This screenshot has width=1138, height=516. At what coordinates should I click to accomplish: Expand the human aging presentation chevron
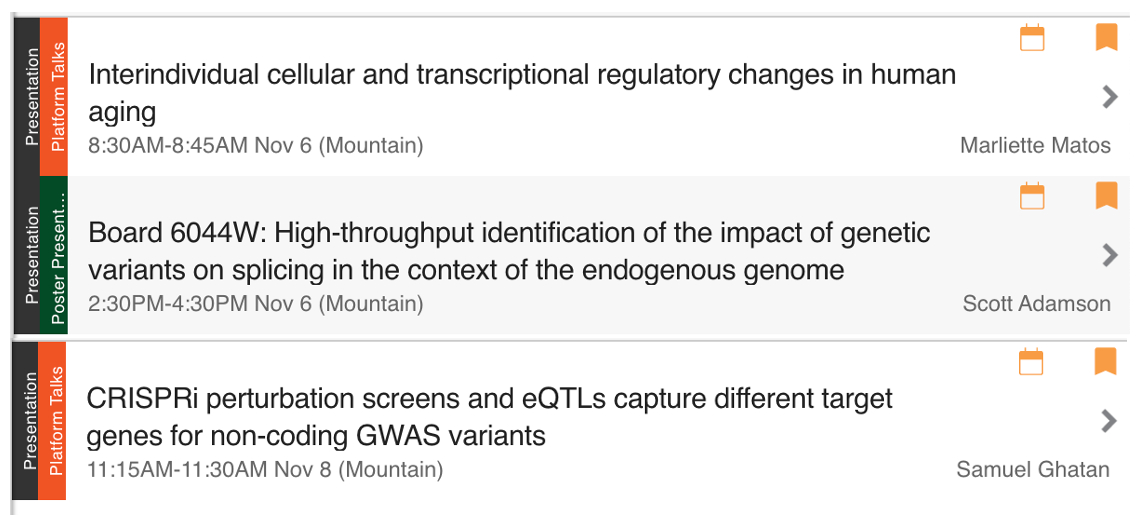click(x=1109, y=96)
